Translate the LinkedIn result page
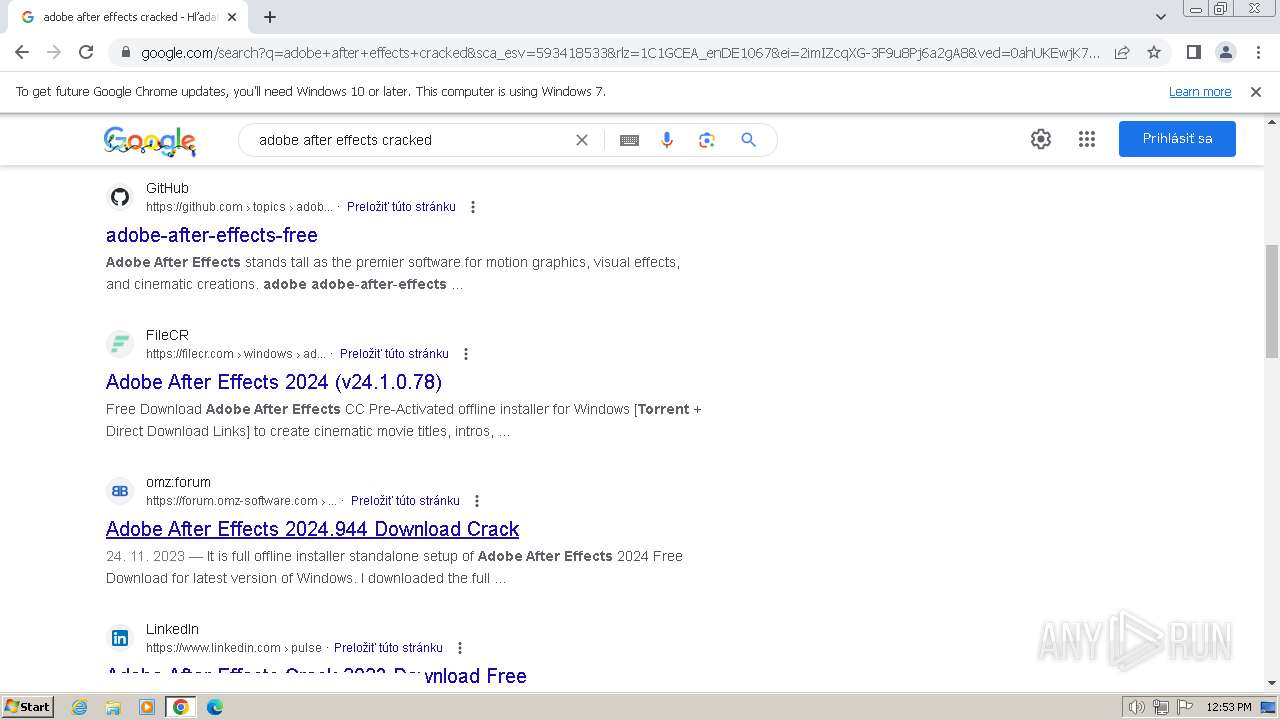This screenshot has height=720, width=1280. pyautogui.click(x=388, y=648)
